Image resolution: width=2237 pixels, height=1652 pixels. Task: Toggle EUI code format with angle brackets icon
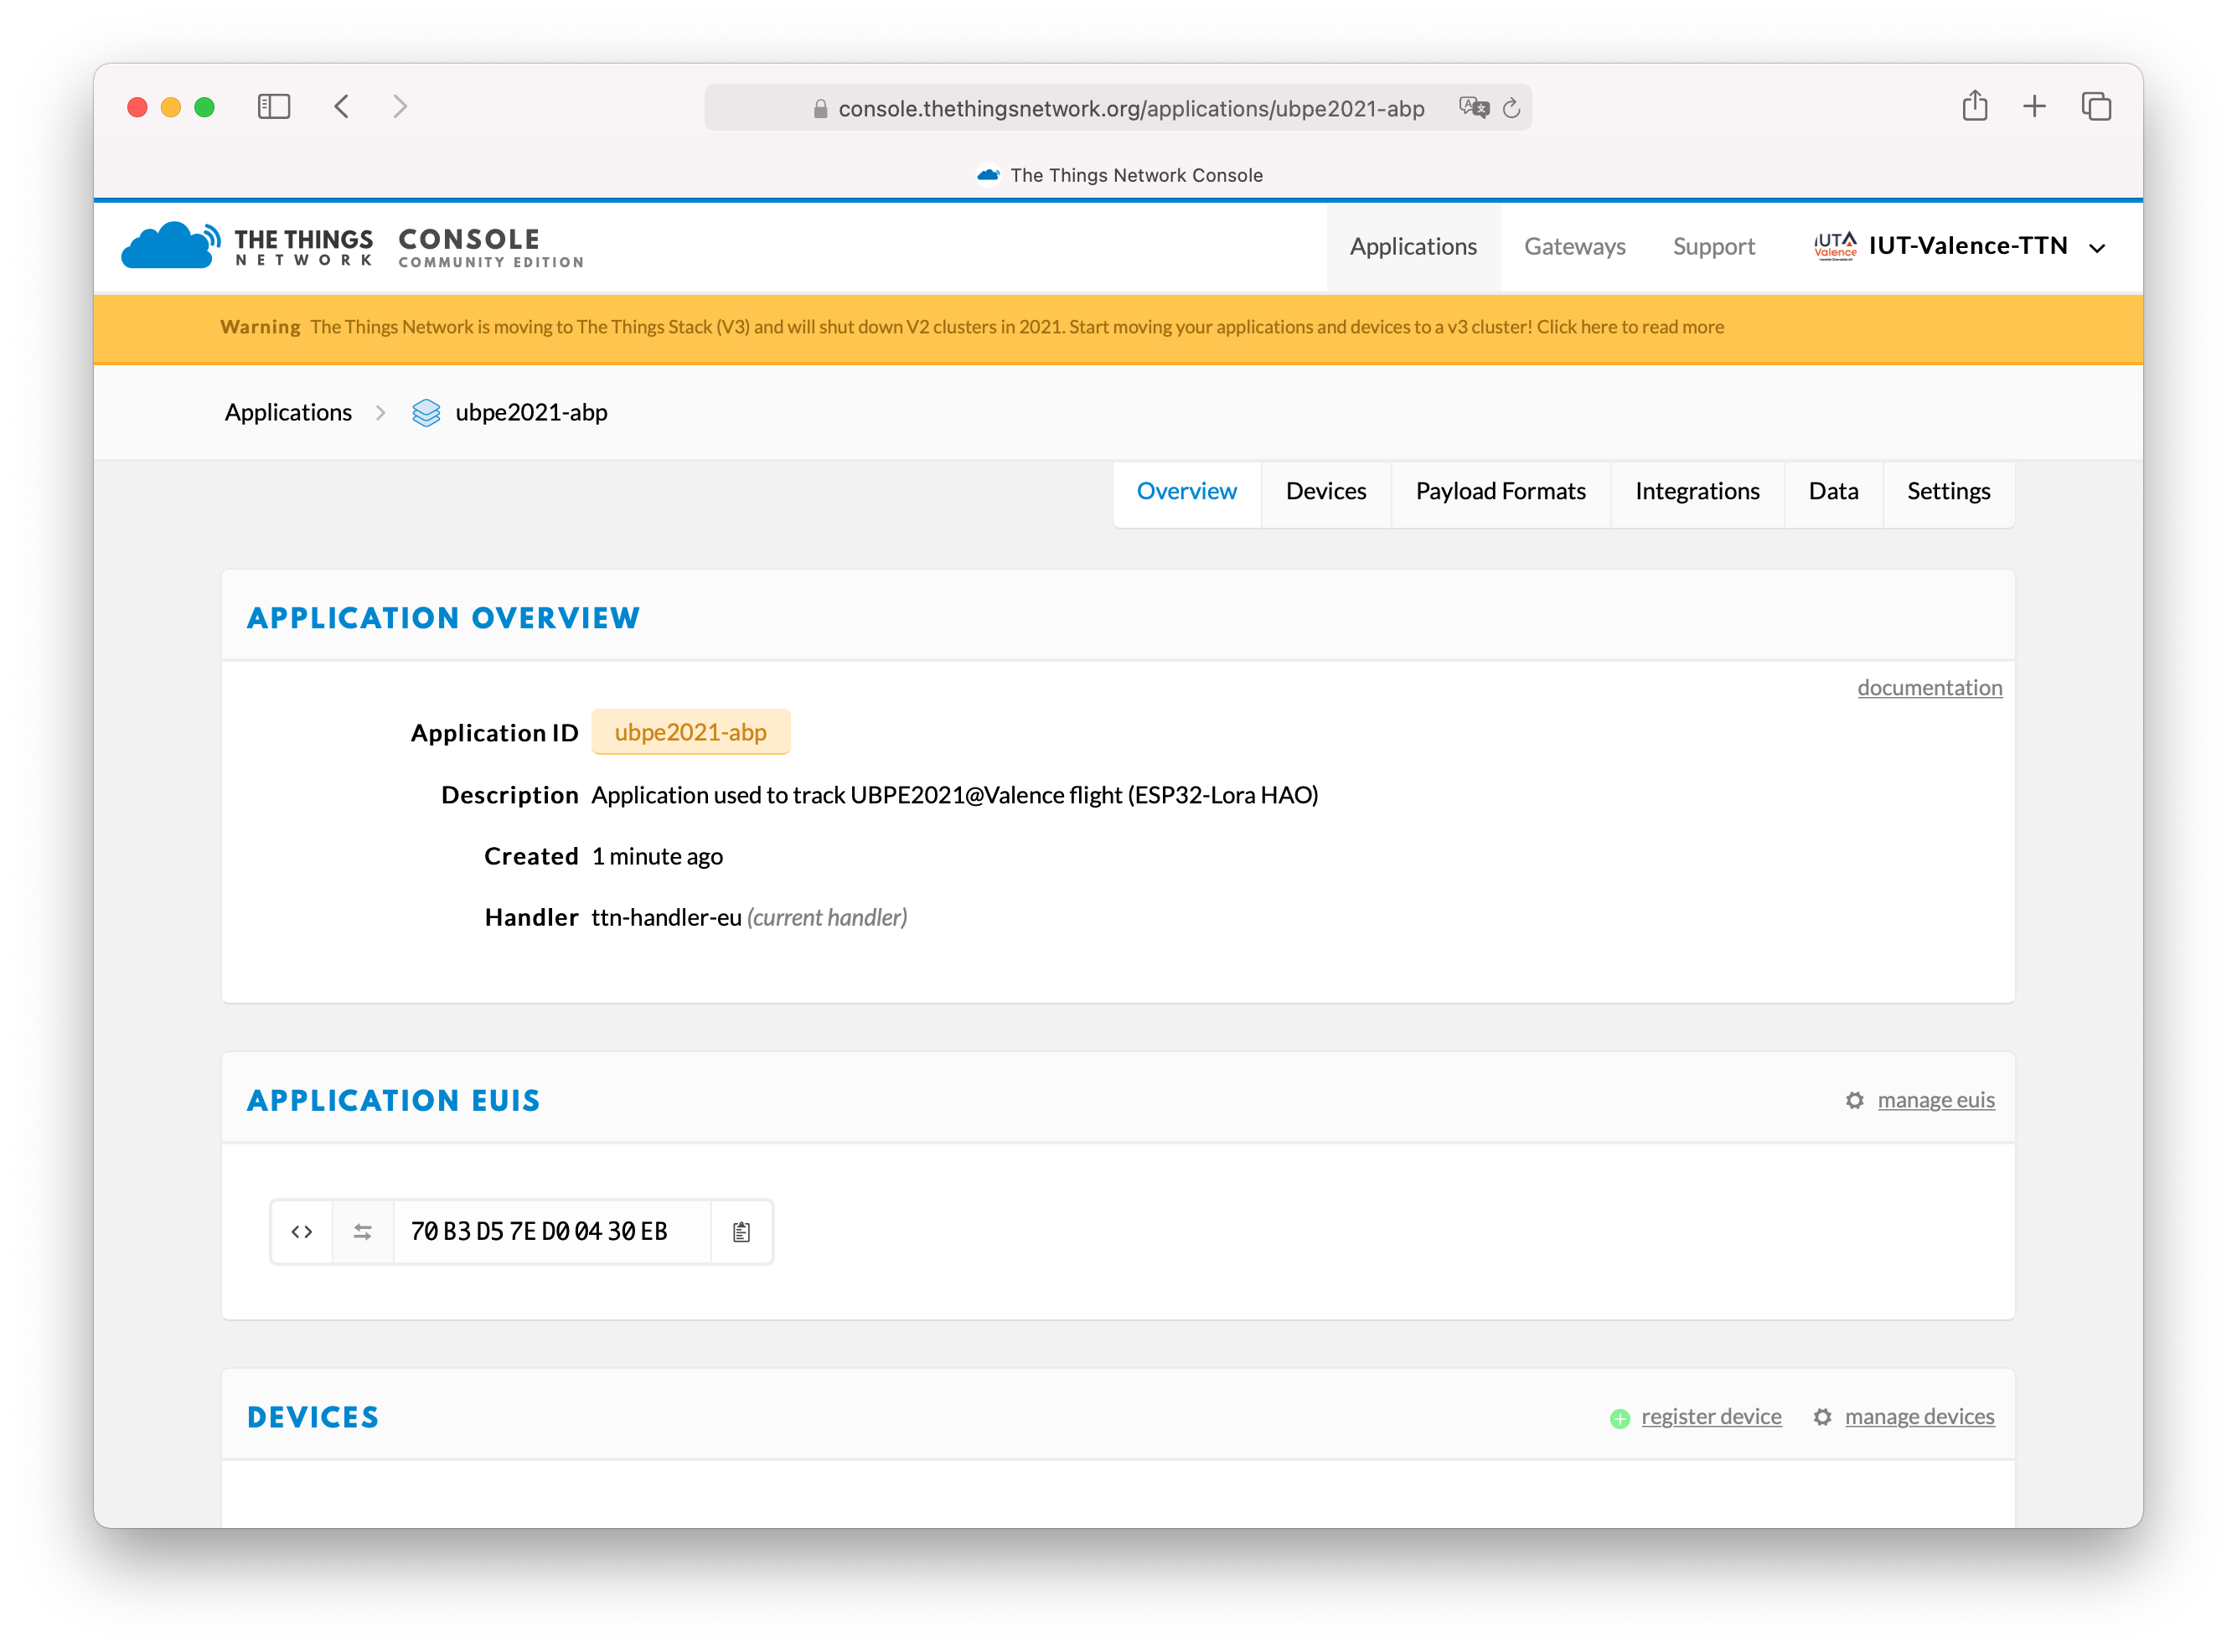coord(302,1232)
